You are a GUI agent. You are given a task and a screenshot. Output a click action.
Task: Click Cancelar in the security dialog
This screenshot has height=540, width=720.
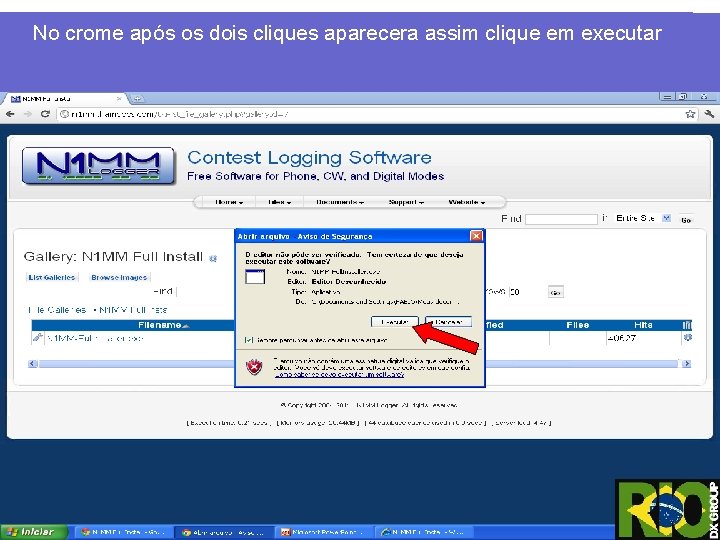click(x=449, y=322)
